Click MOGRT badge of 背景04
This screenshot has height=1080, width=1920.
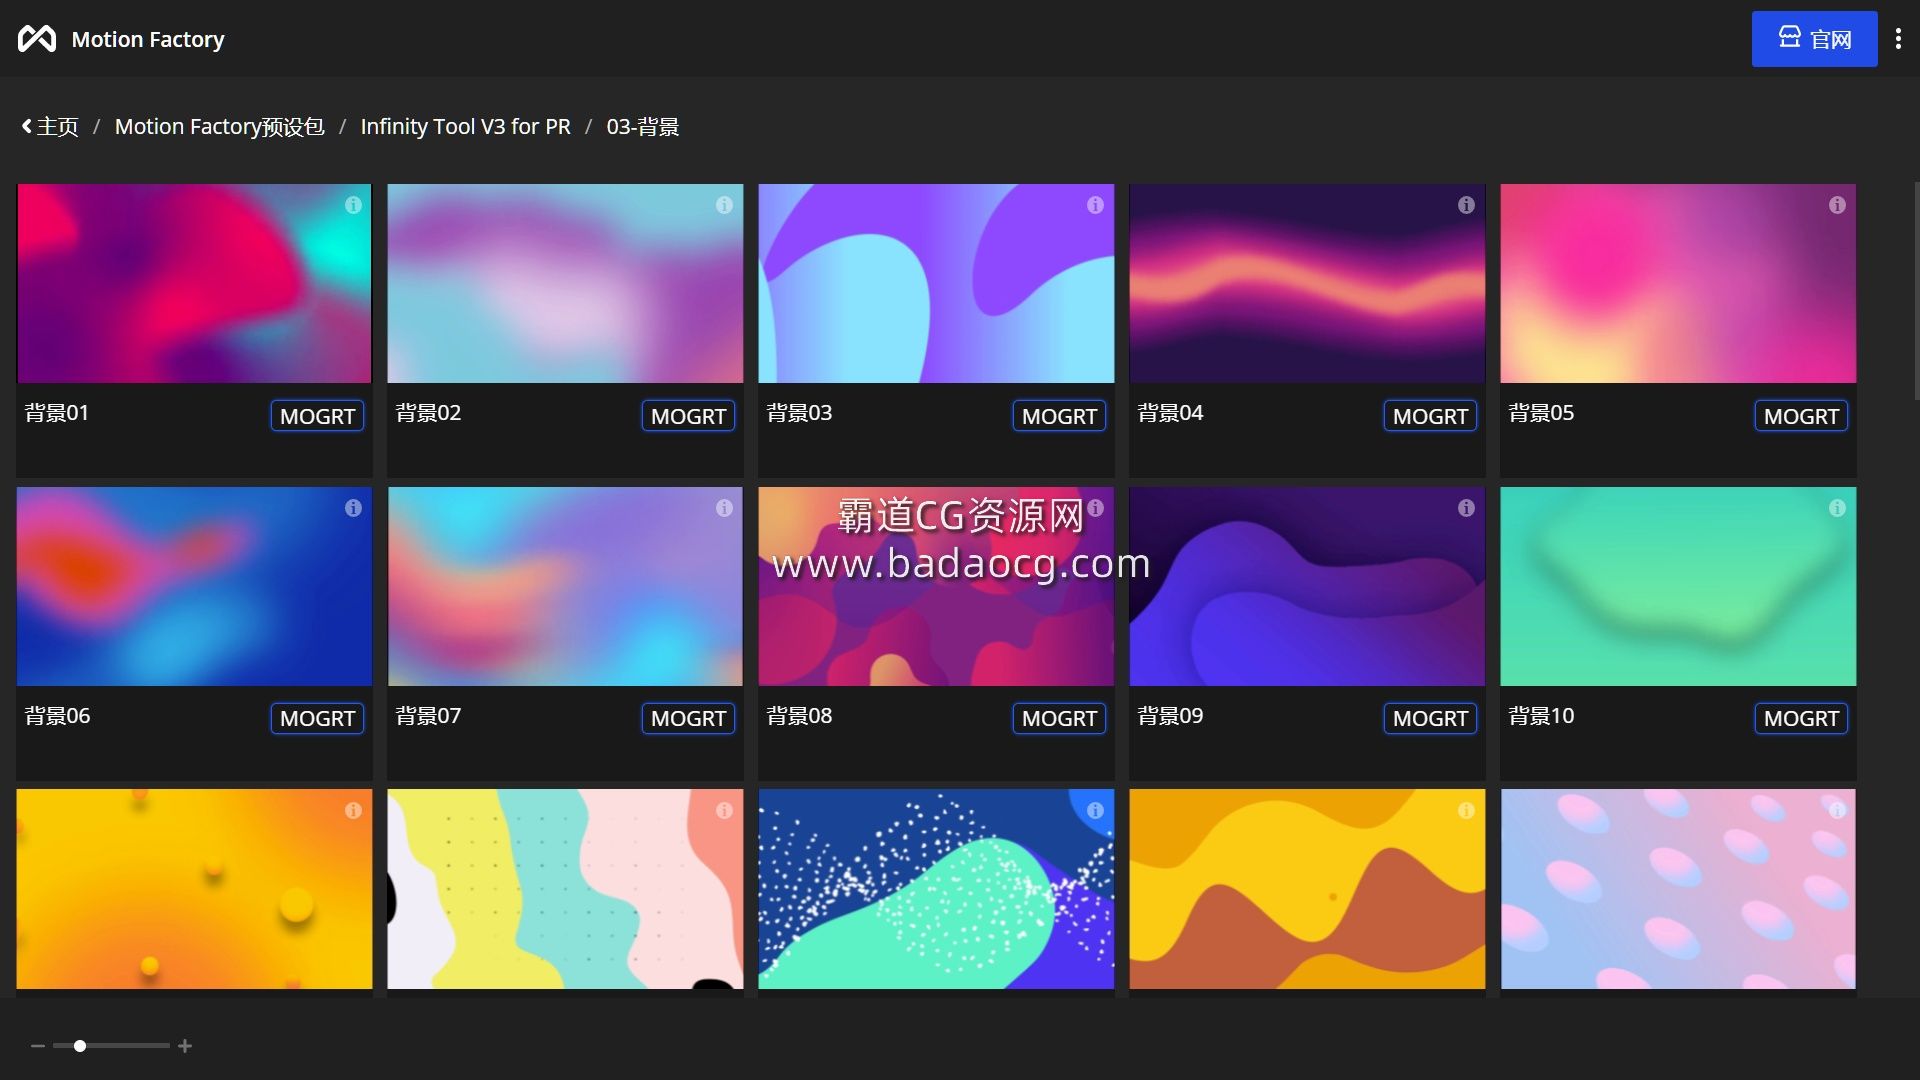(1430, 416)
